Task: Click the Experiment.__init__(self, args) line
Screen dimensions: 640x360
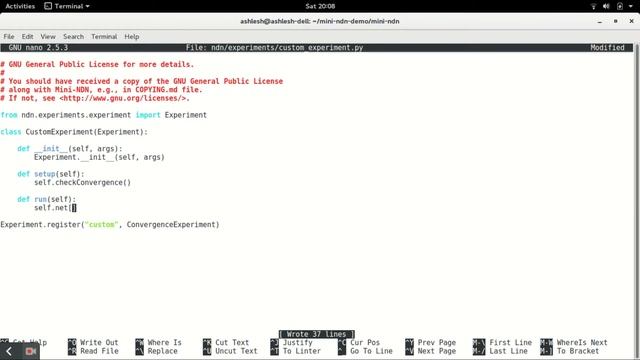Action: [x=99, y=157]
